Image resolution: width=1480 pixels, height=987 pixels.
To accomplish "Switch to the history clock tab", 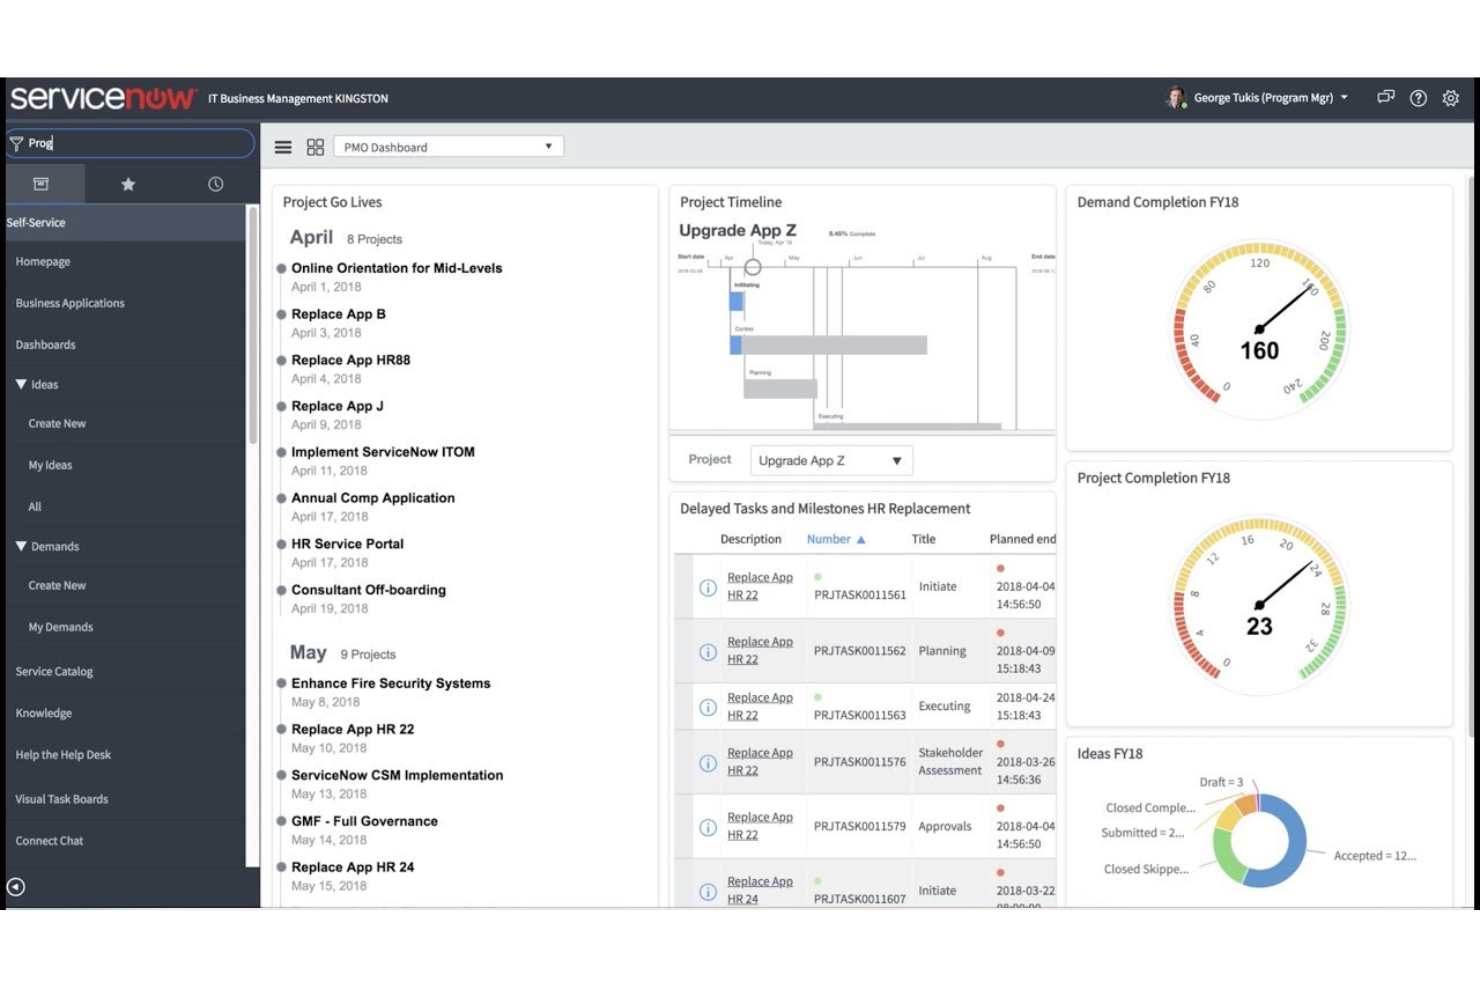I will pos(215,184).
